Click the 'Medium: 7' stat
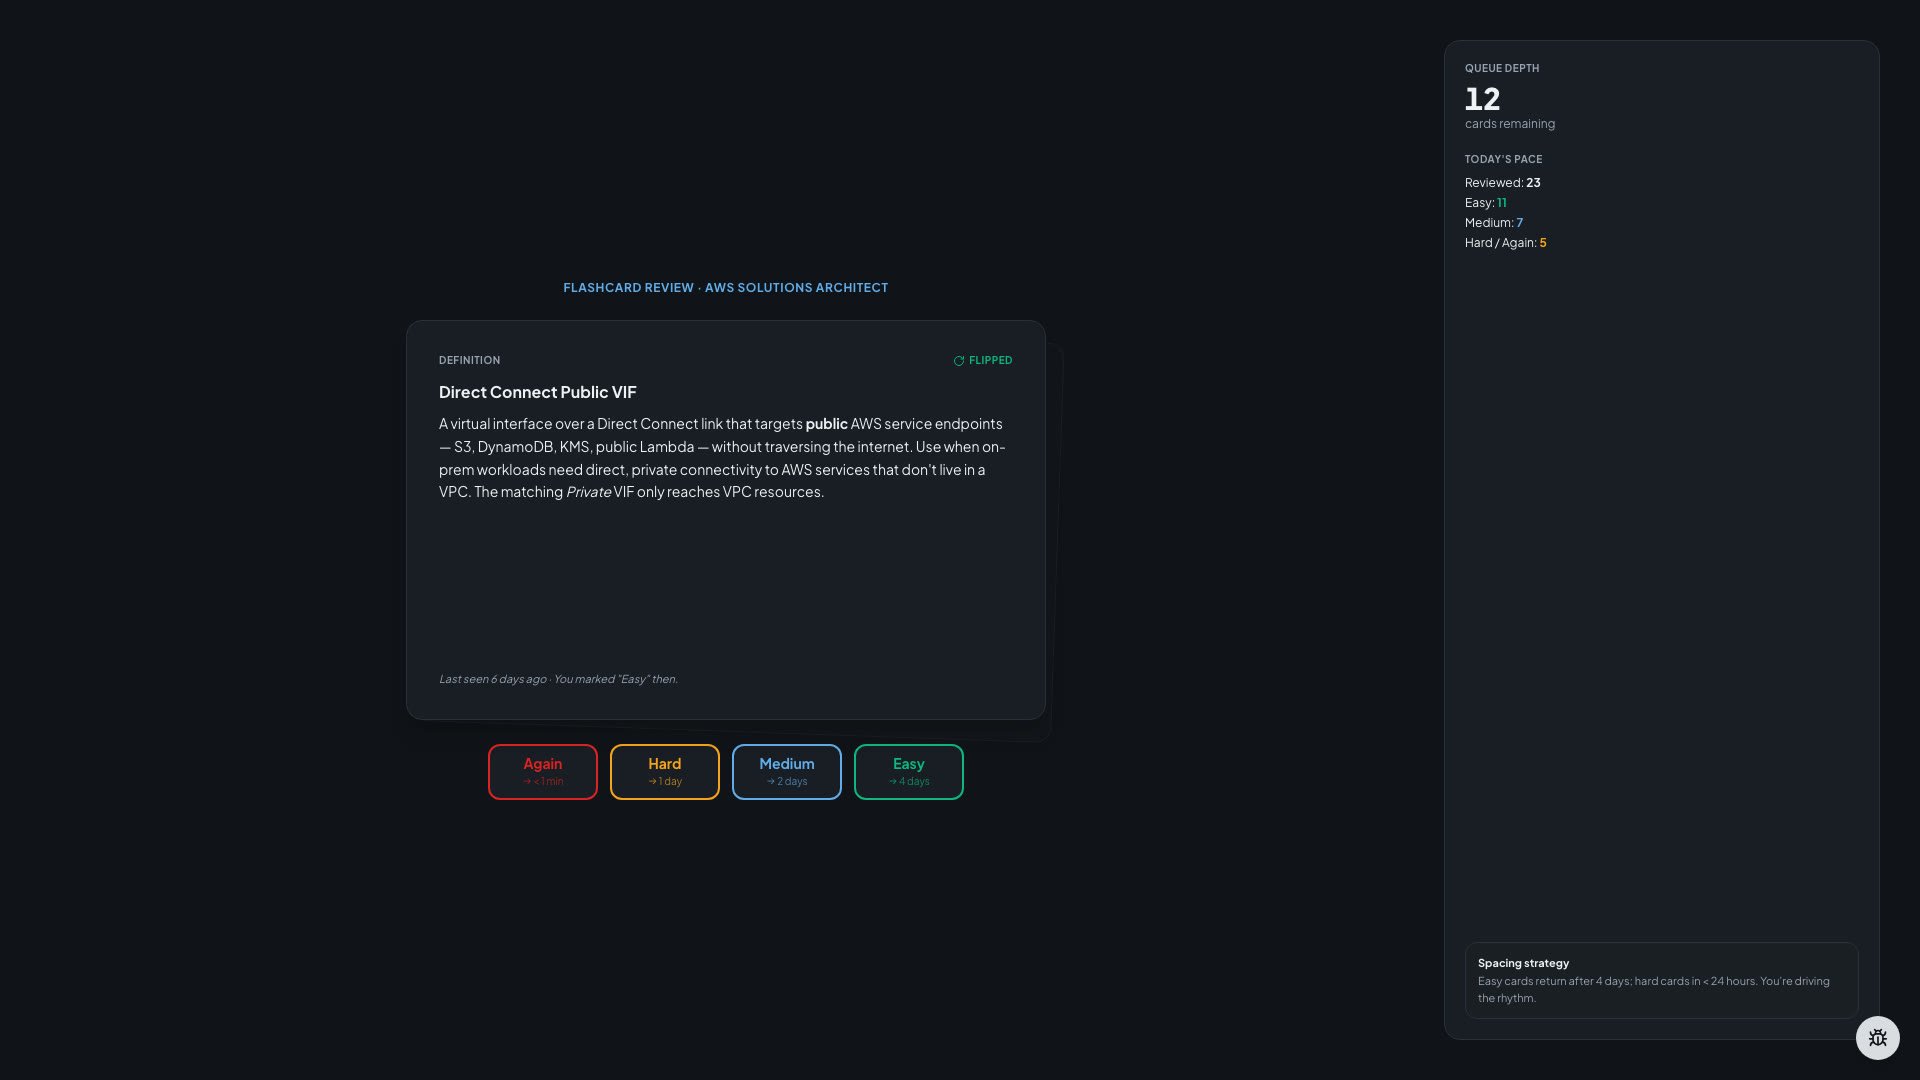Screen dimensions: 1920x1080 1494,223
